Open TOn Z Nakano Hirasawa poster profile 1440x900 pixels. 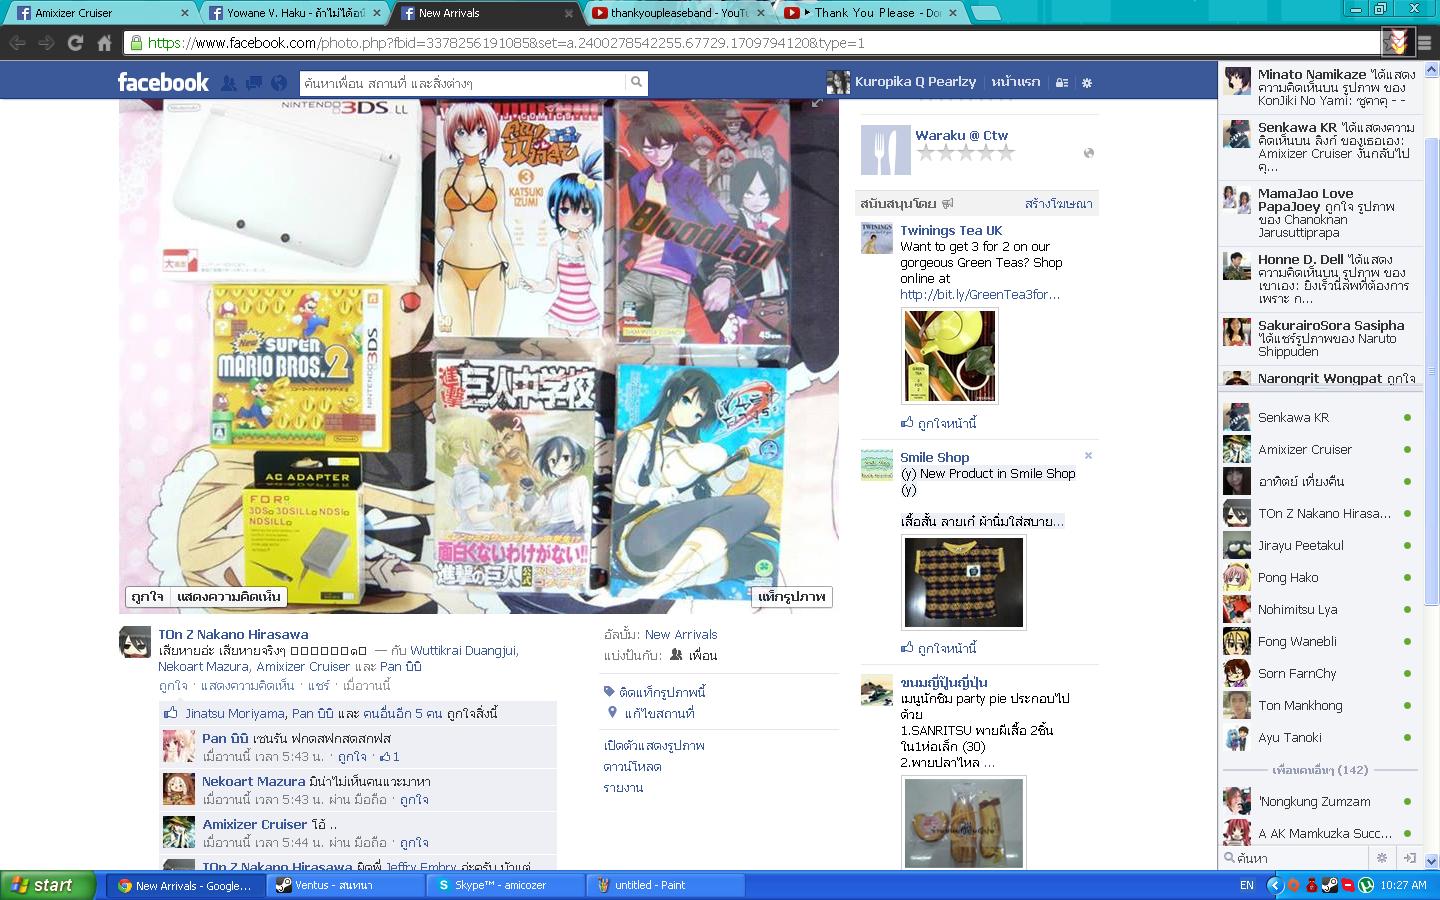[x=233, y=634]
